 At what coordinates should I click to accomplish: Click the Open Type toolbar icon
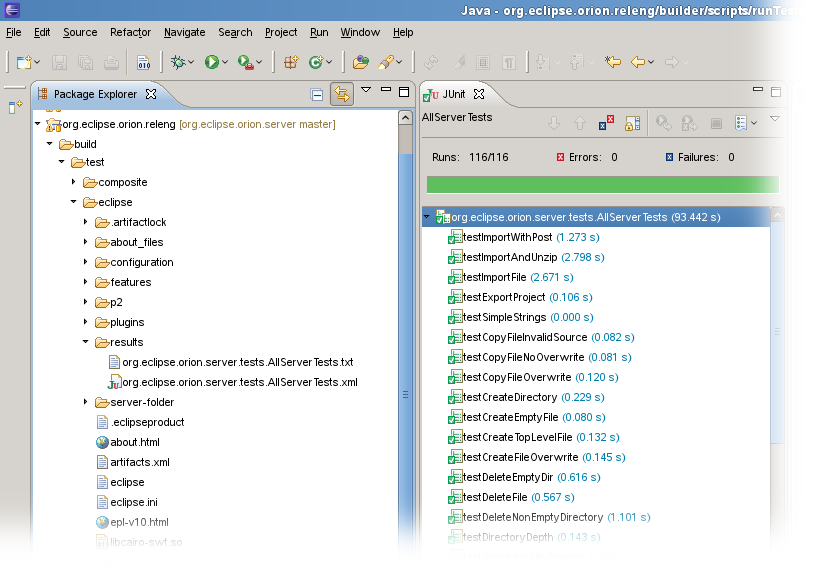[361, 62]
